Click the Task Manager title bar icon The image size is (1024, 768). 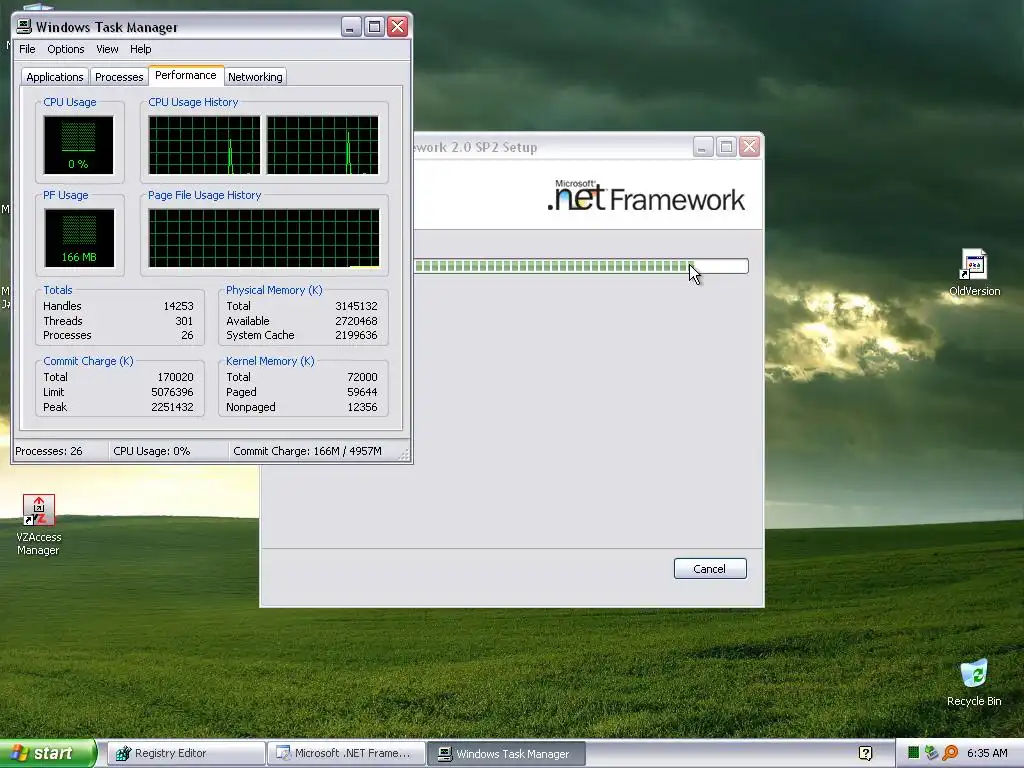24,26
